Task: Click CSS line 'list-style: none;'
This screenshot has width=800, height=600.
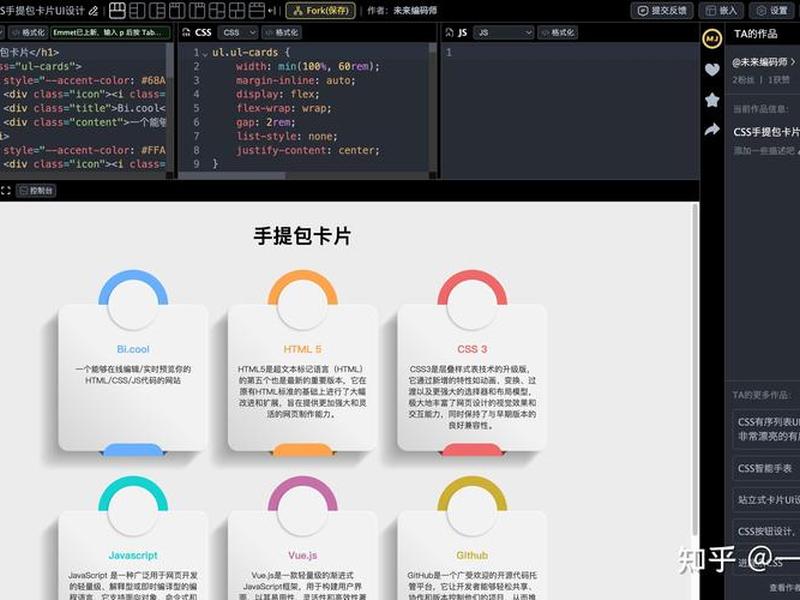Action: click(x=286, y=136)
